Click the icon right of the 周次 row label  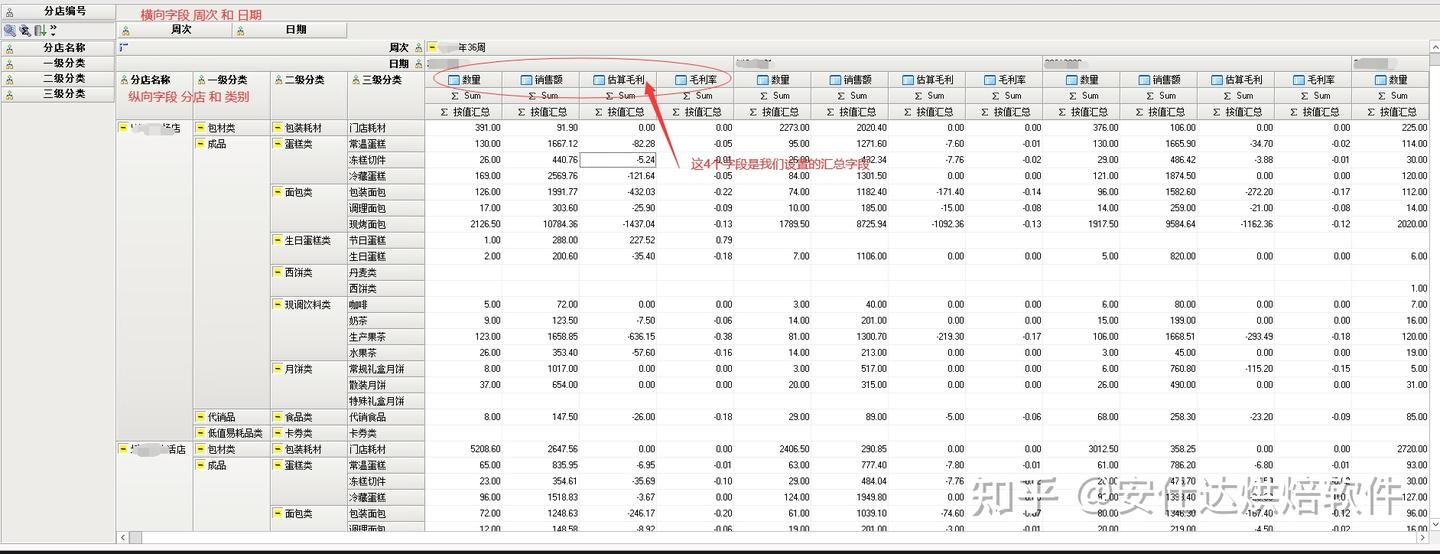(419, 48)
